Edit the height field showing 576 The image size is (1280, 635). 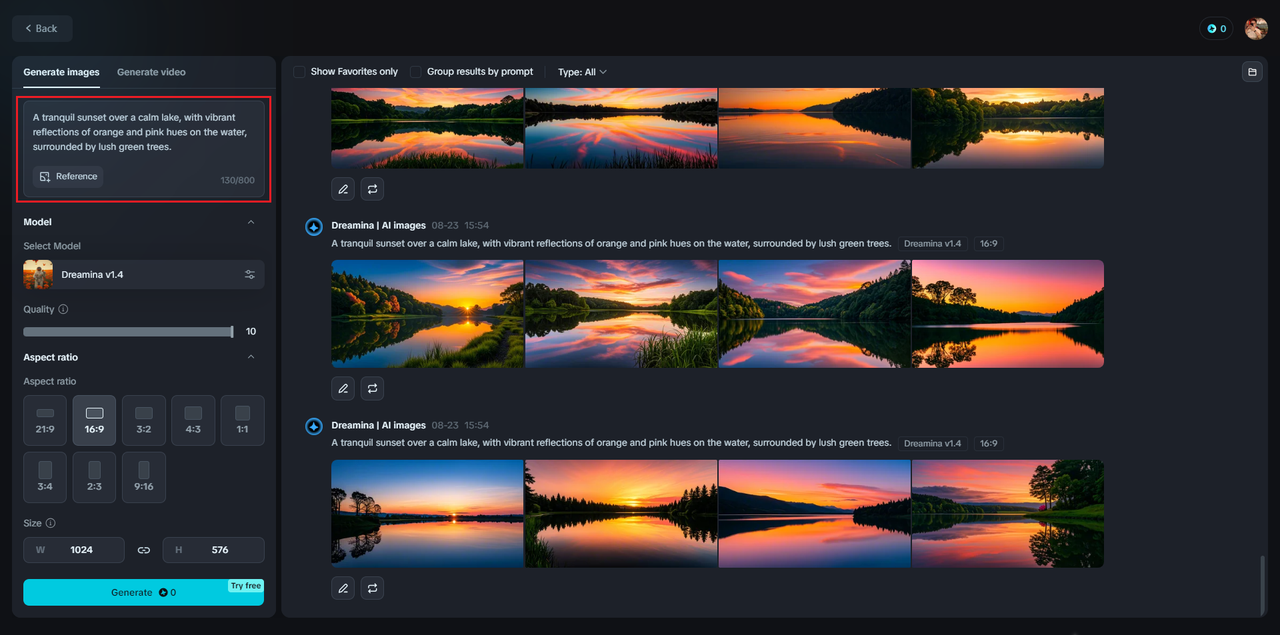[214, 550]
